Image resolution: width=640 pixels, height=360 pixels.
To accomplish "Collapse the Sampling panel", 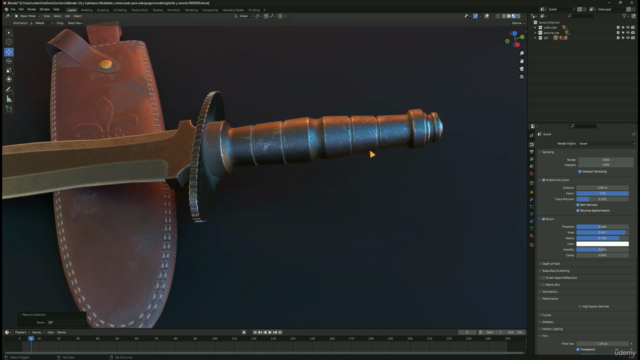I will [x=548, y=152].
